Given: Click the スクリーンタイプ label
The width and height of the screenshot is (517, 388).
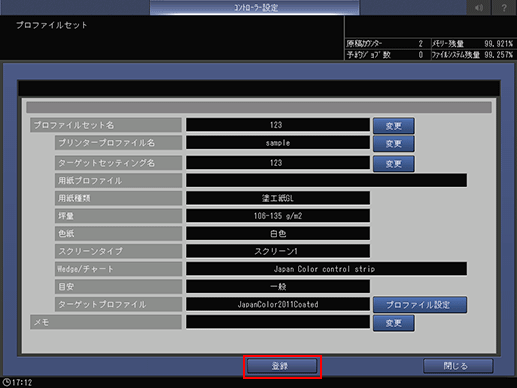Looking at the screenshot, I should [118, 251].
